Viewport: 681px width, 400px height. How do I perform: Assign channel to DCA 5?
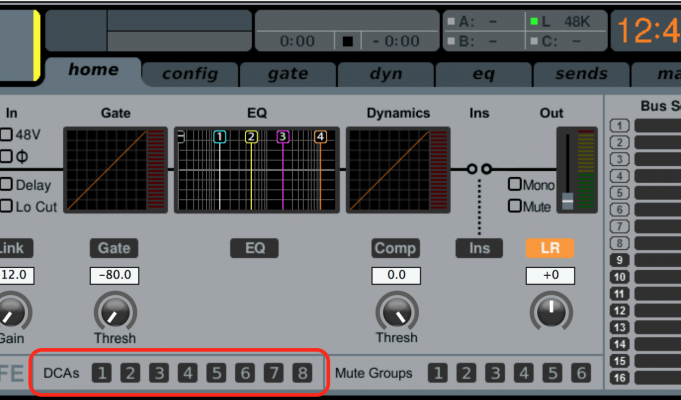(x=216, y=373)
